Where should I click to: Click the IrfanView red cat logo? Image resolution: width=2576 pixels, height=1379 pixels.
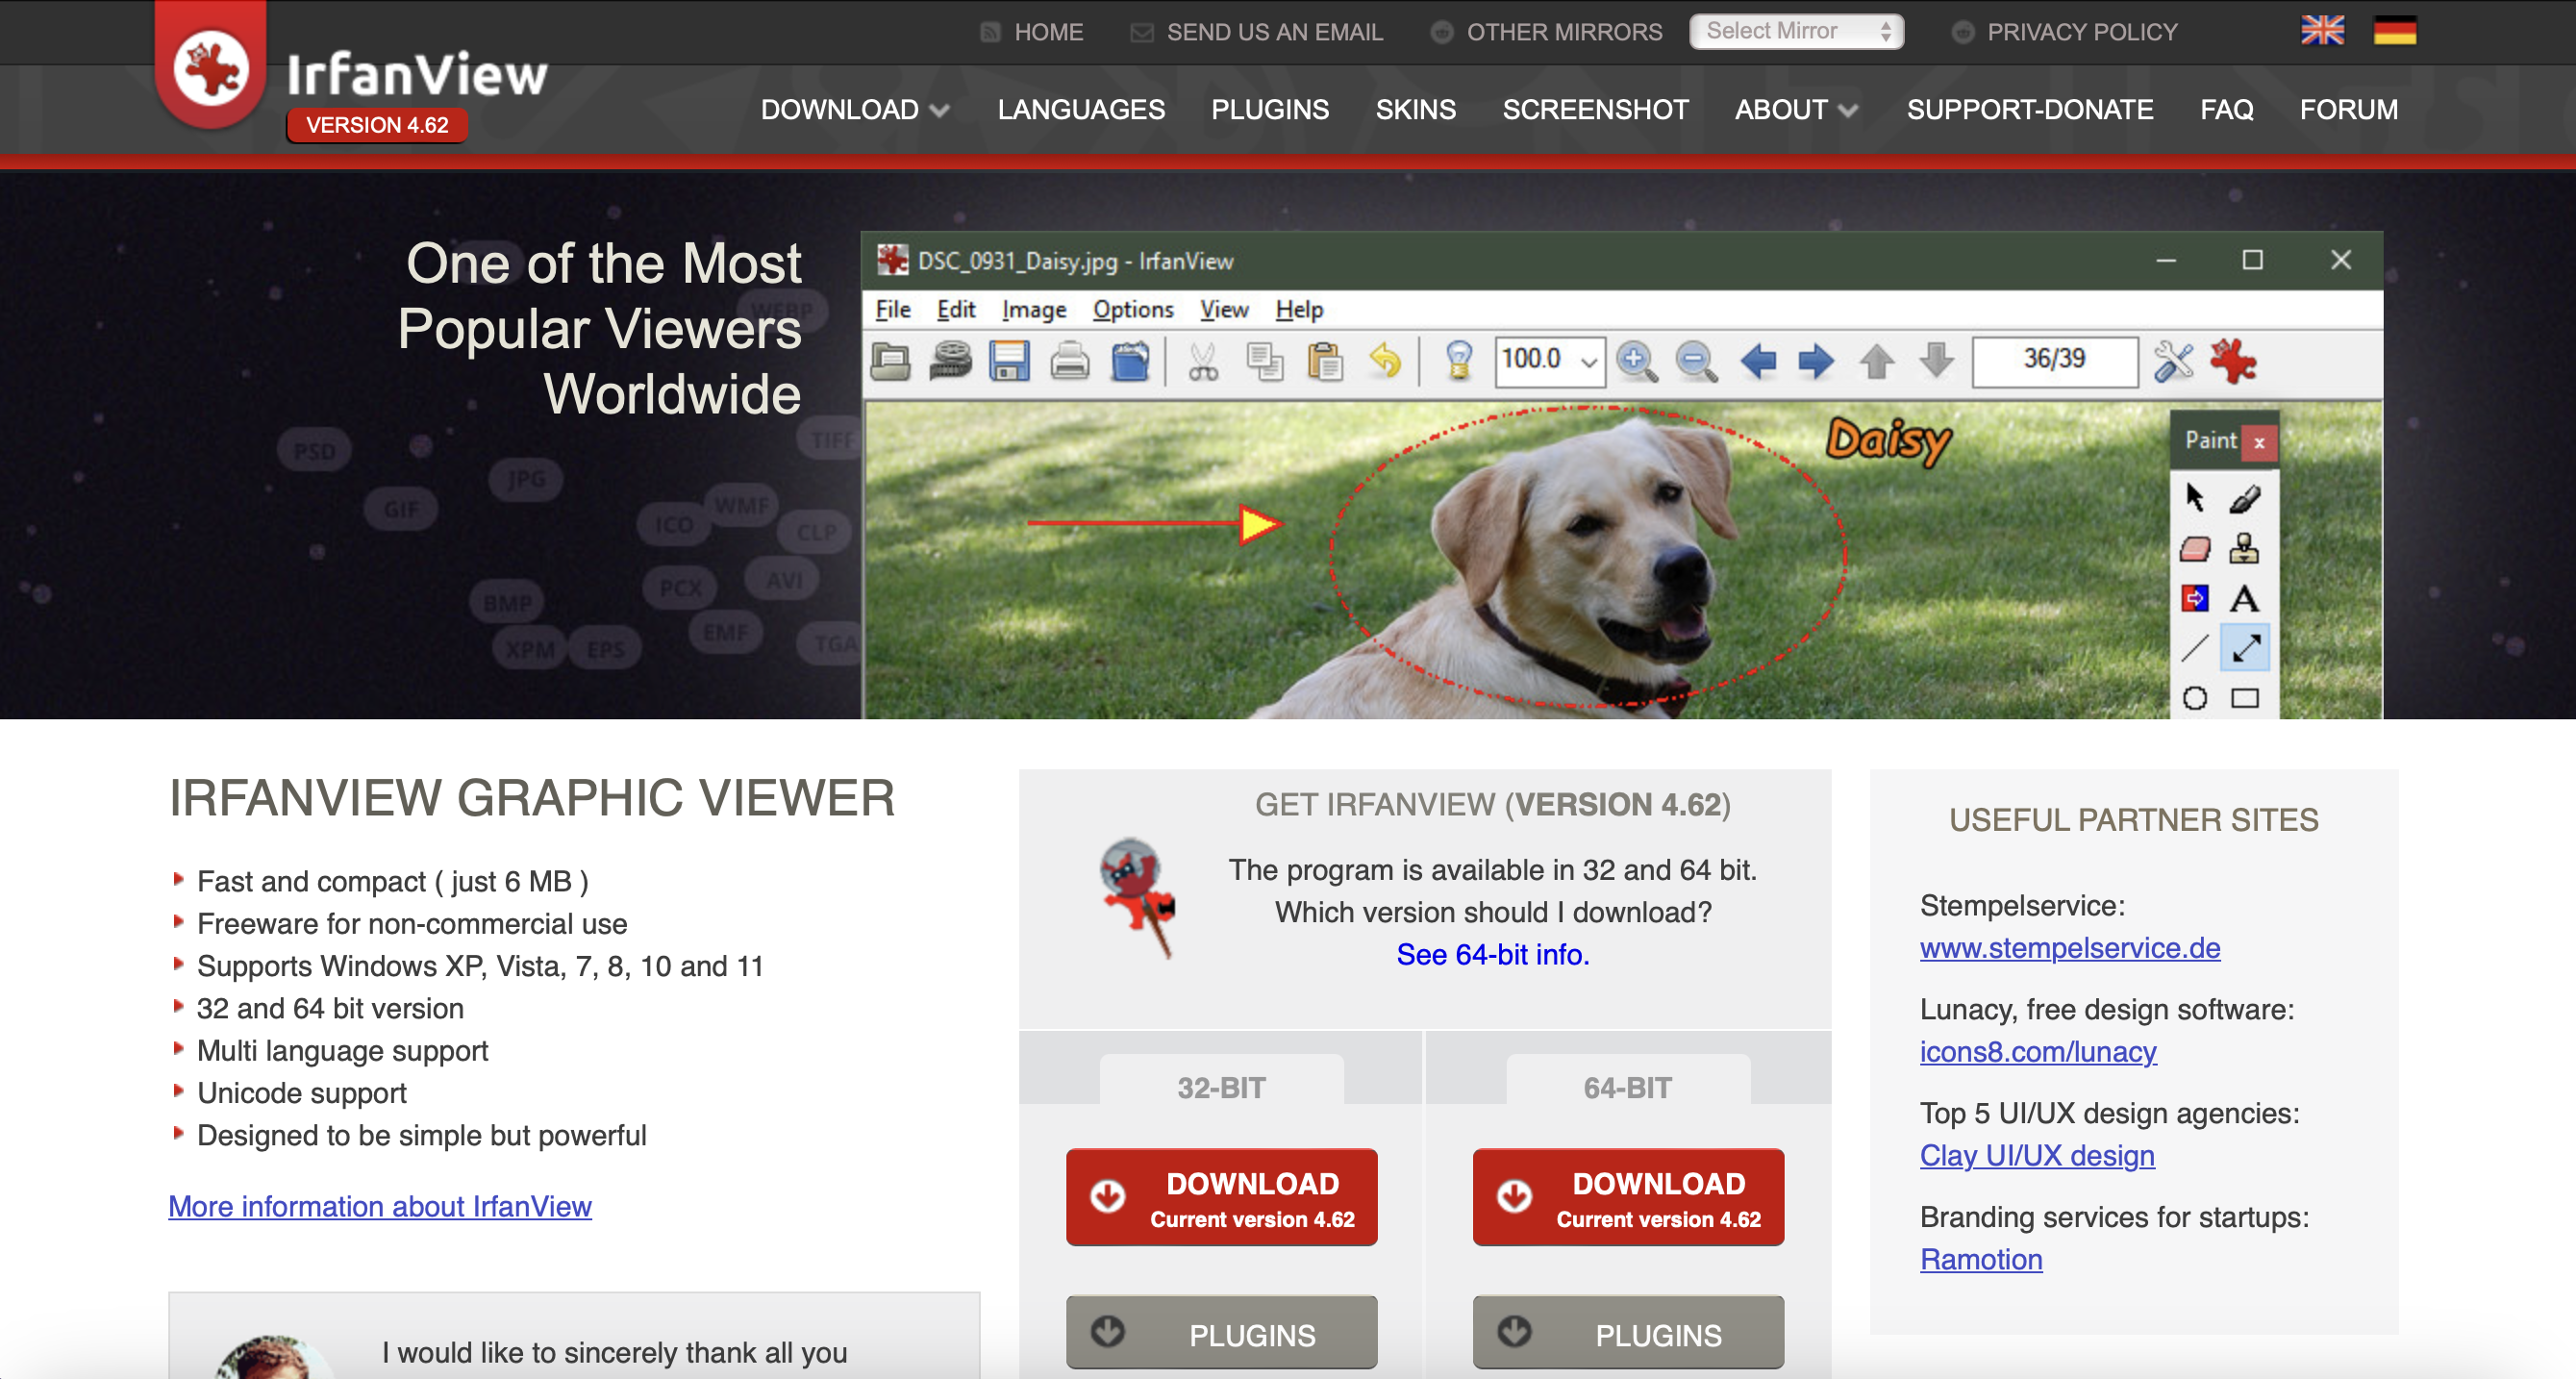[211, 70]
